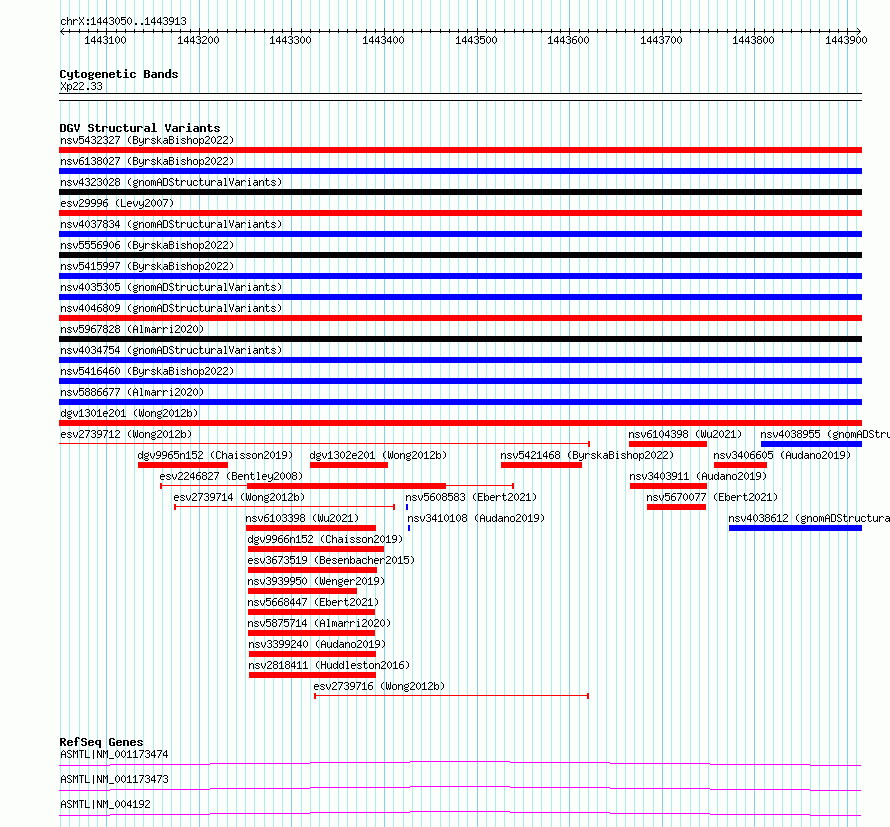Click nsv5670077 (Ebert2021) label
Image resolution: width=890 pixels, height=827 pixels.
click(712, 497)
